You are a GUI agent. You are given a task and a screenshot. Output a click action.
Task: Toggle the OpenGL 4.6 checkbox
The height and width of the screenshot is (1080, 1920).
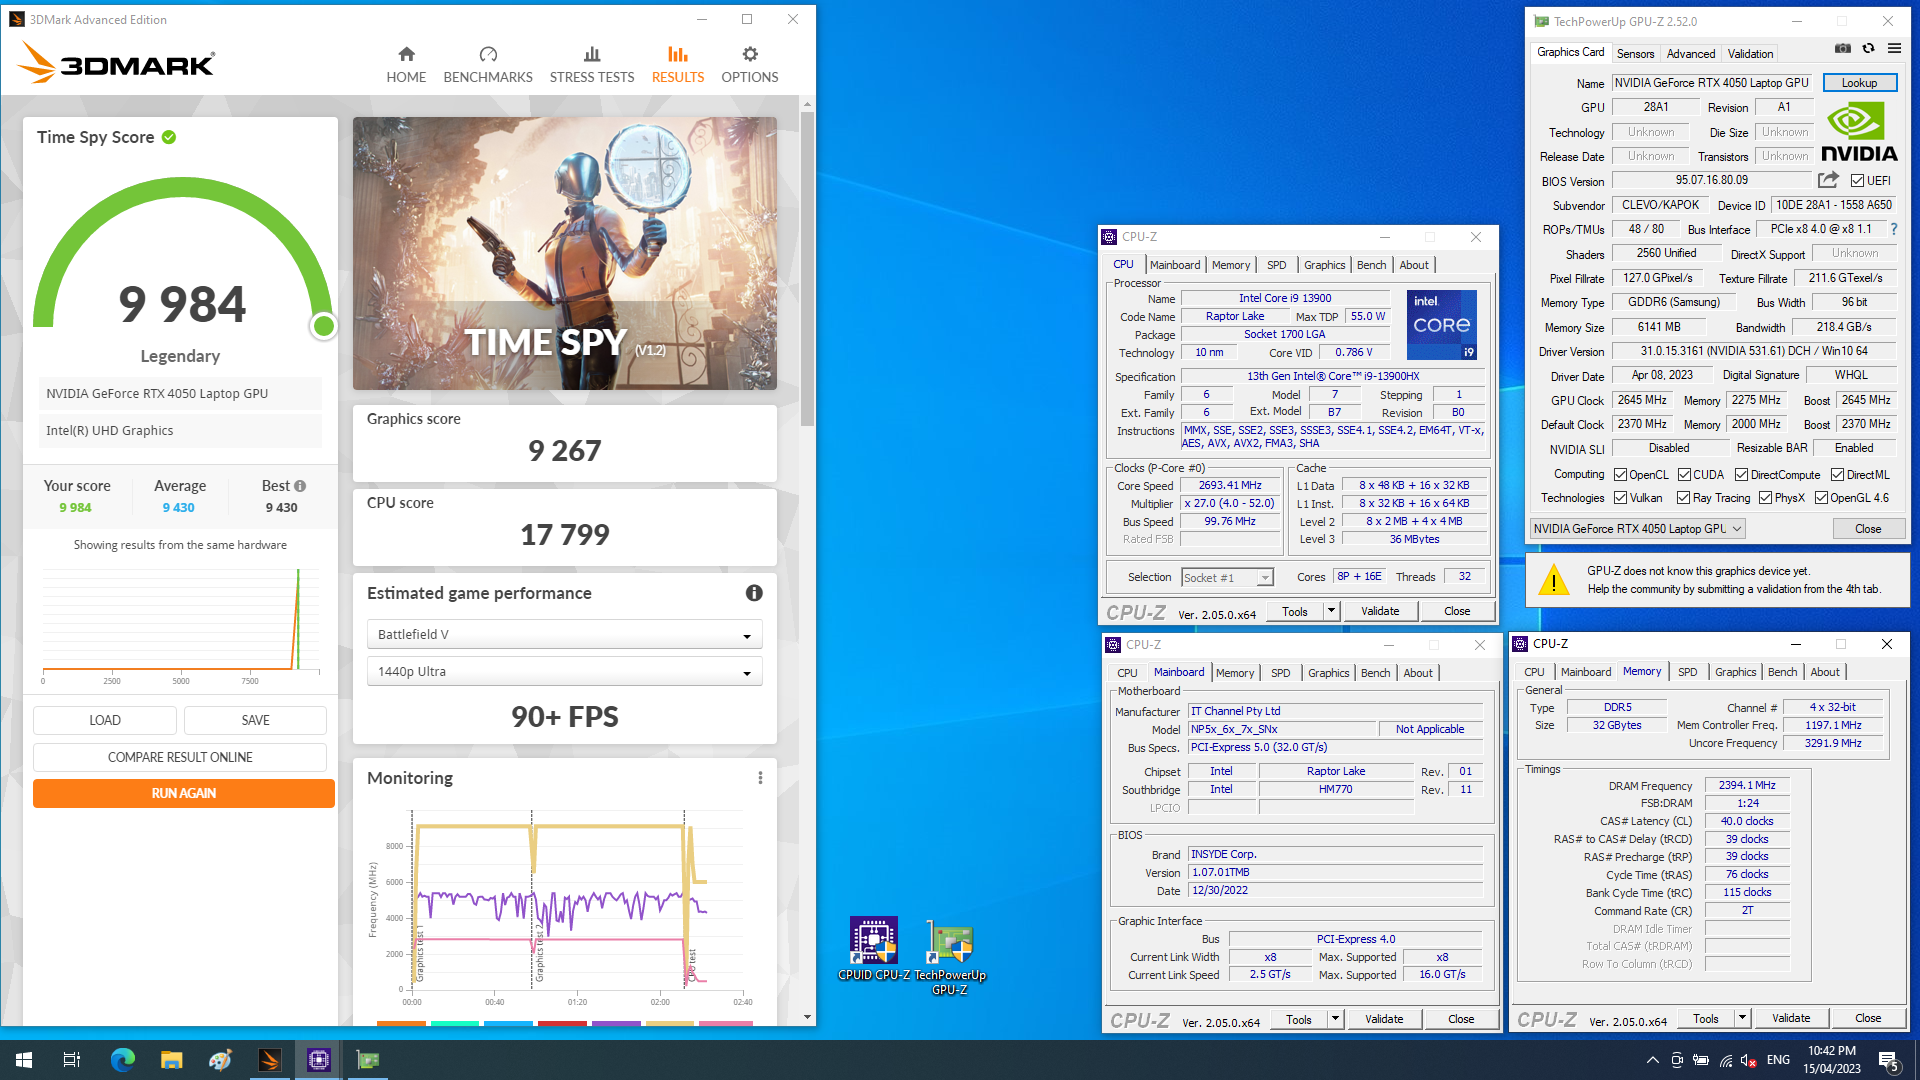coord(1821,498)
